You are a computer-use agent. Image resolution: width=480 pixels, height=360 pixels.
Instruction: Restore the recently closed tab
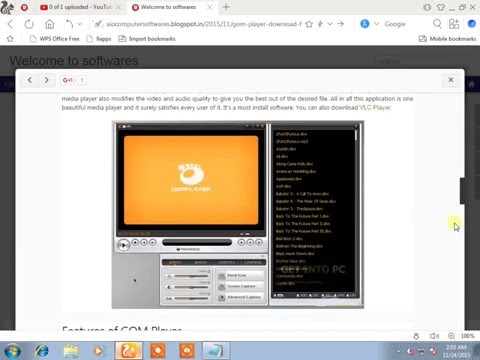point(69,24)
